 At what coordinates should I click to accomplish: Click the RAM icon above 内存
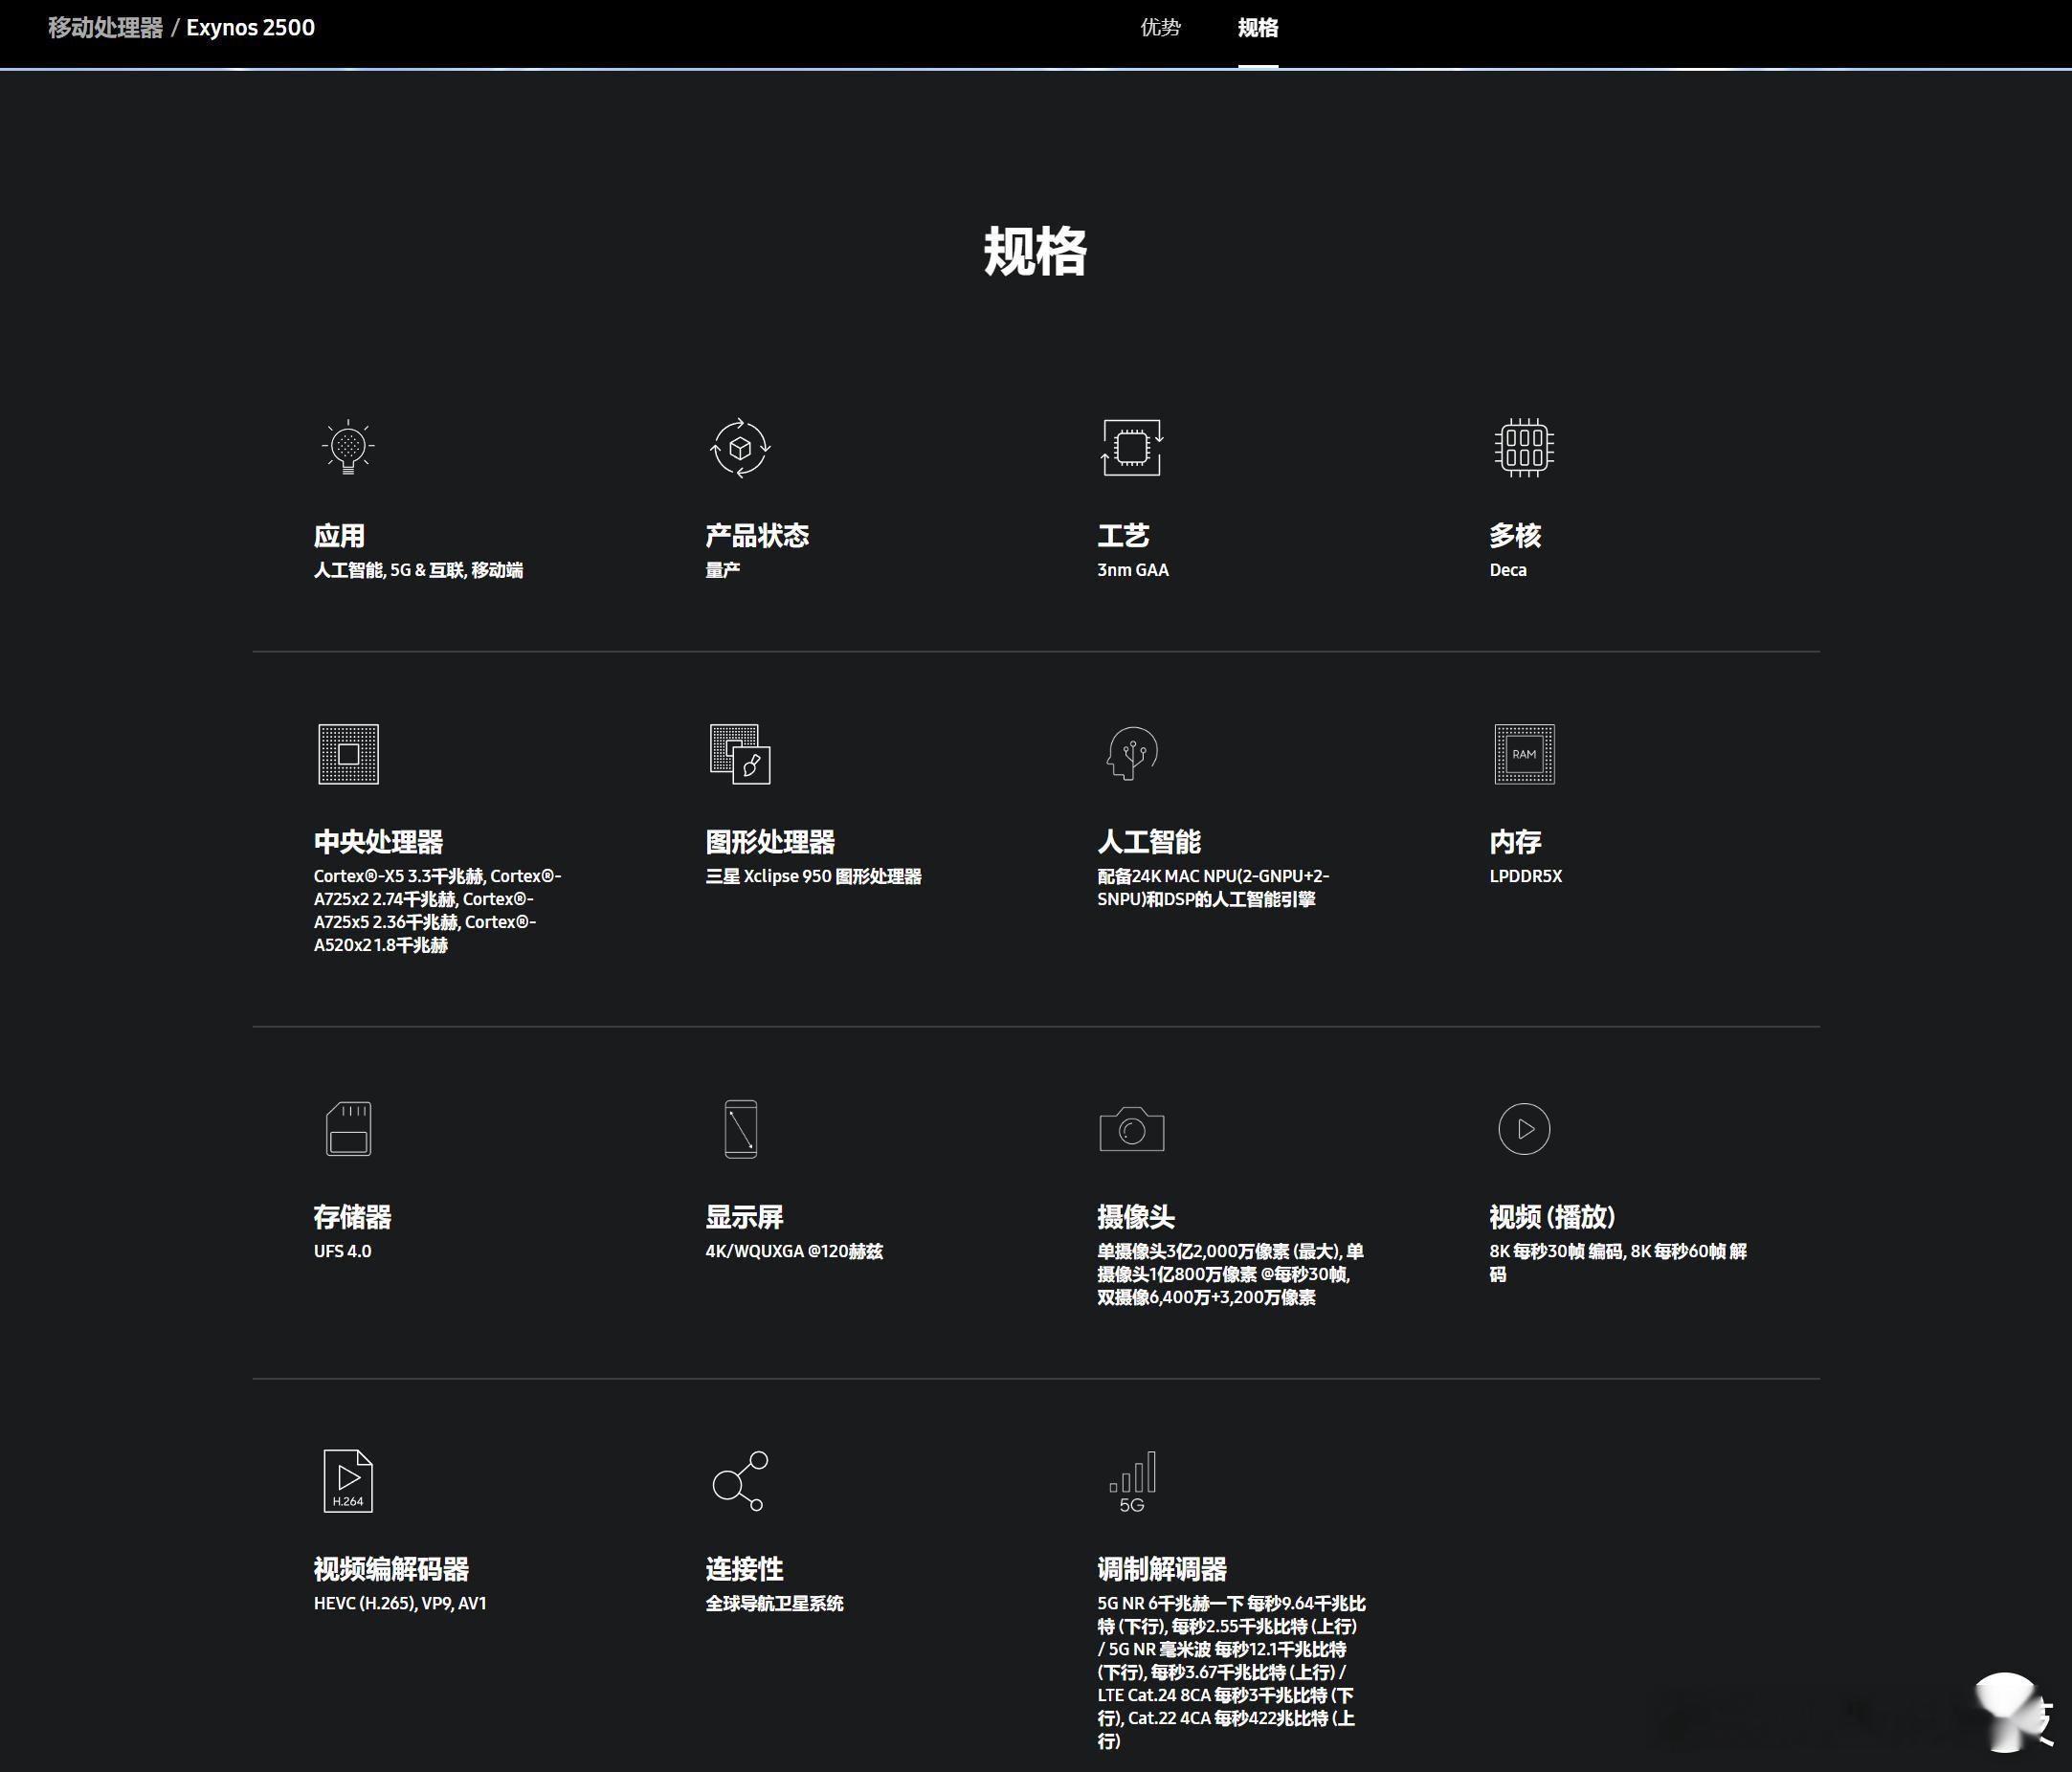[1524, 754]
